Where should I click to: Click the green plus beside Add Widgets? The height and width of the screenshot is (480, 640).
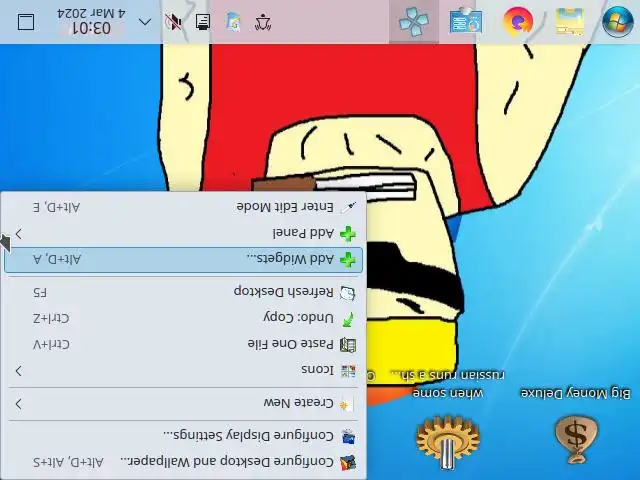[348, 260]
